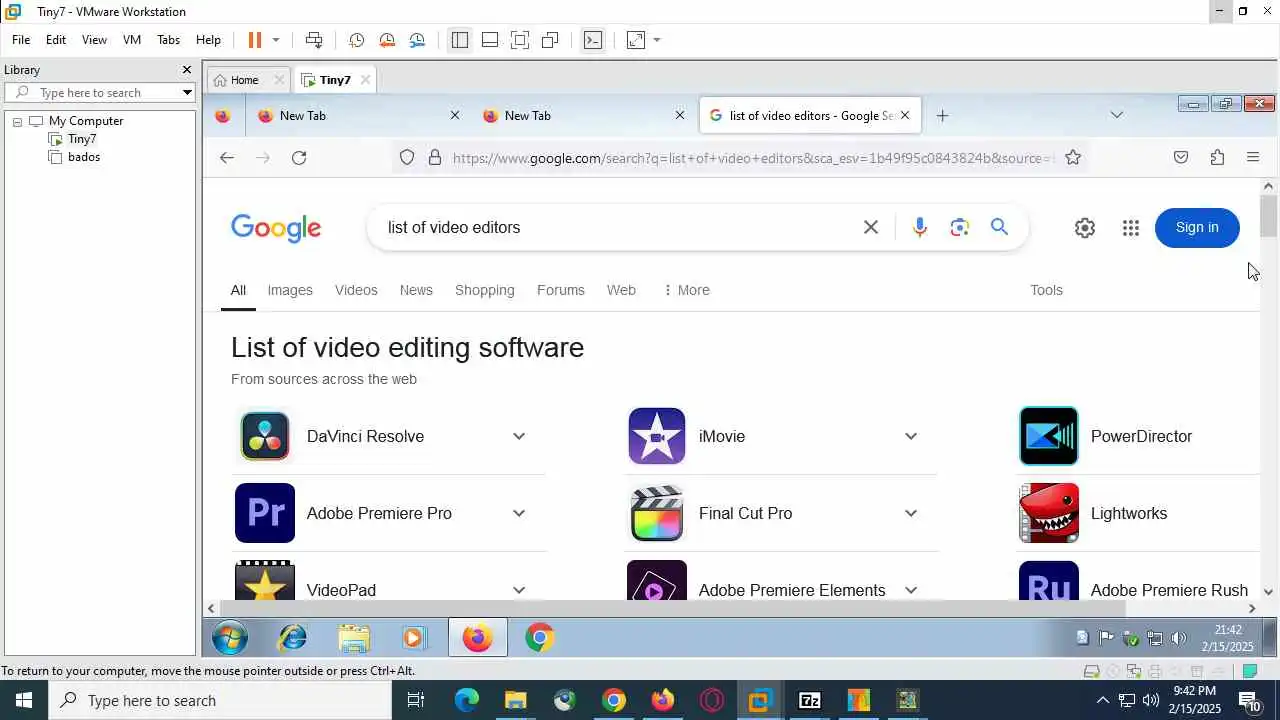1280x720 pixels.
Task: Switch to Shopping search results
Action: coord(485,290)
